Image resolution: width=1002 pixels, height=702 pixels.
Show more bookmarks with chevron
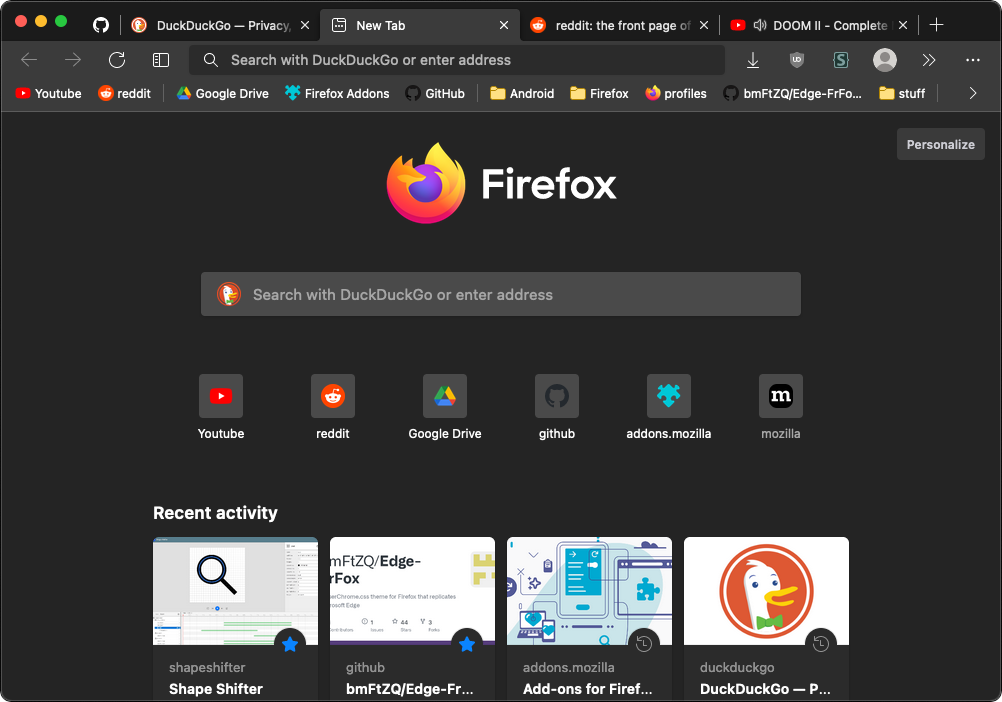pyautogui.click(x=973, y=93)
